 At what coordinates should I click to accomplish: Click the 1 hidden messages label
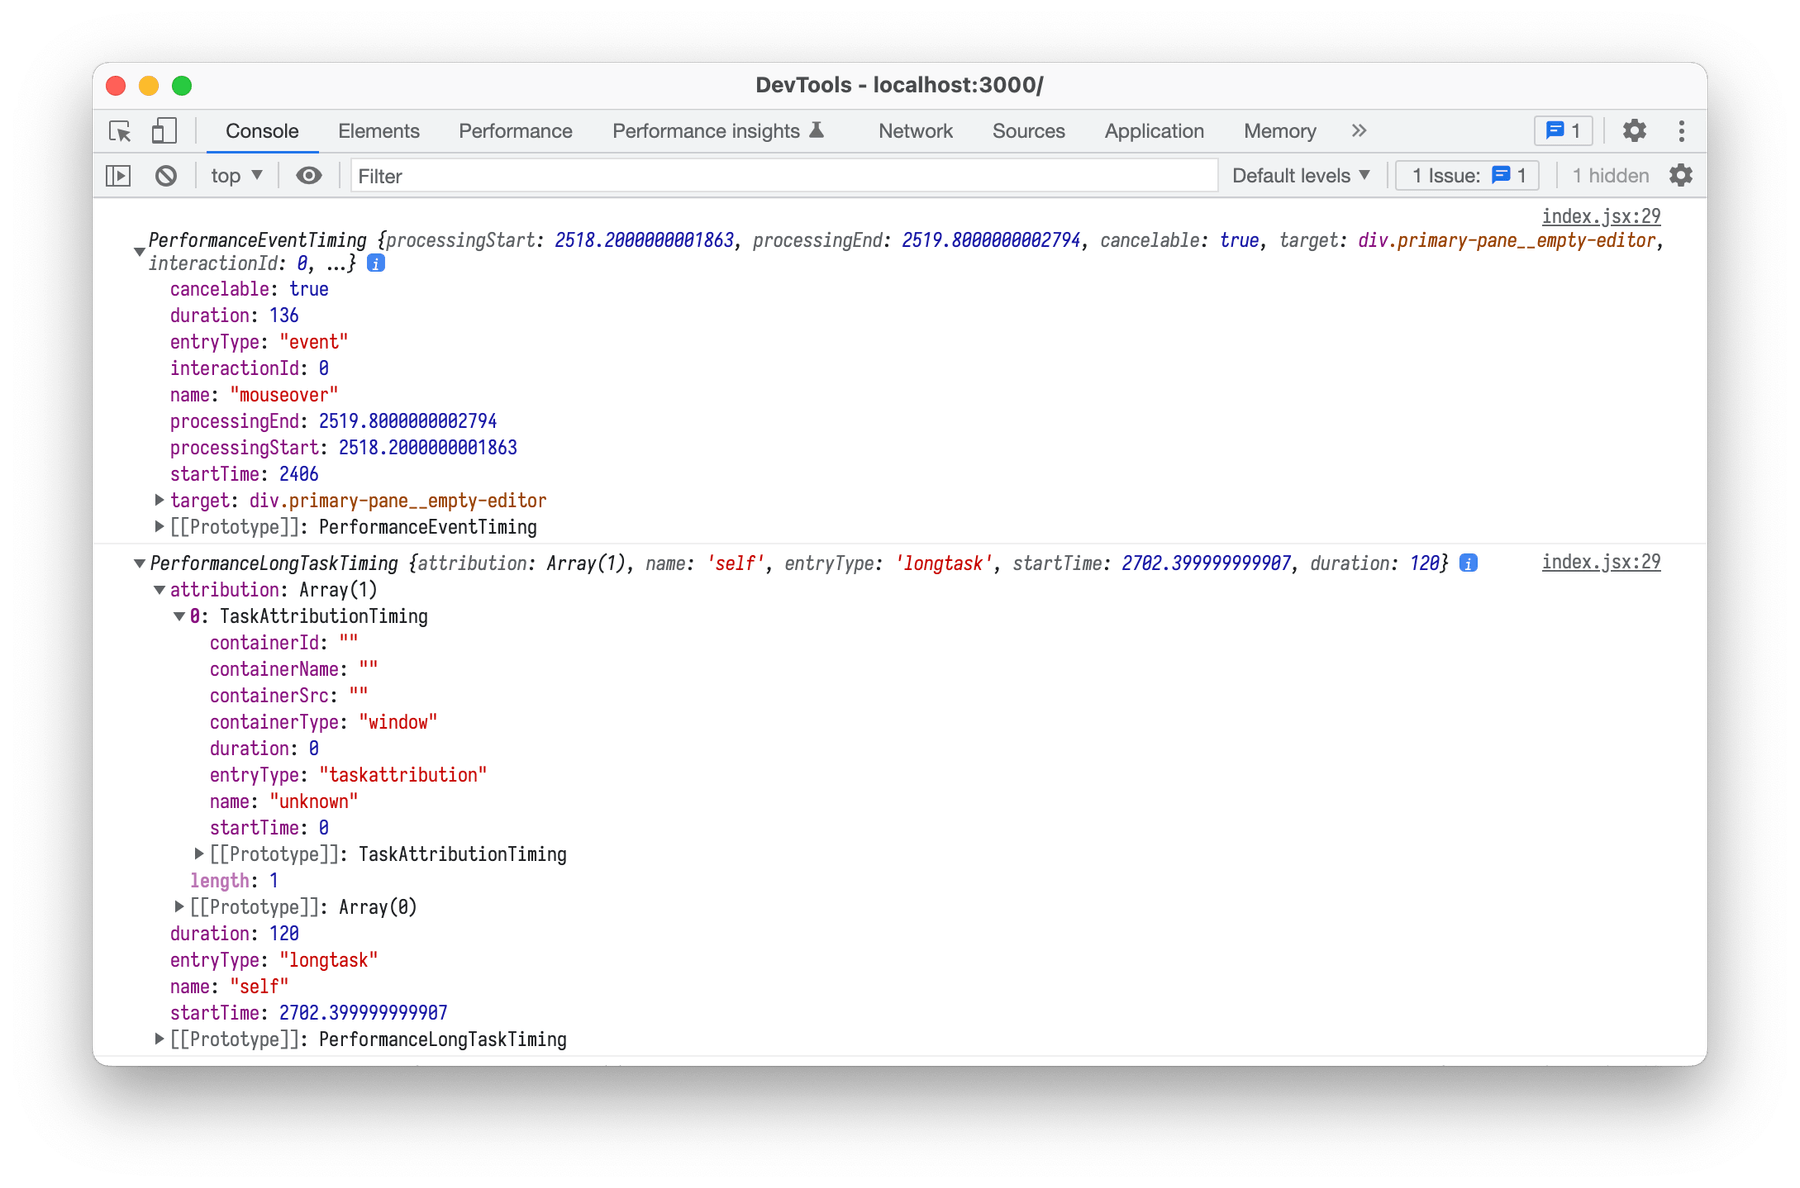click(1609, 175)
